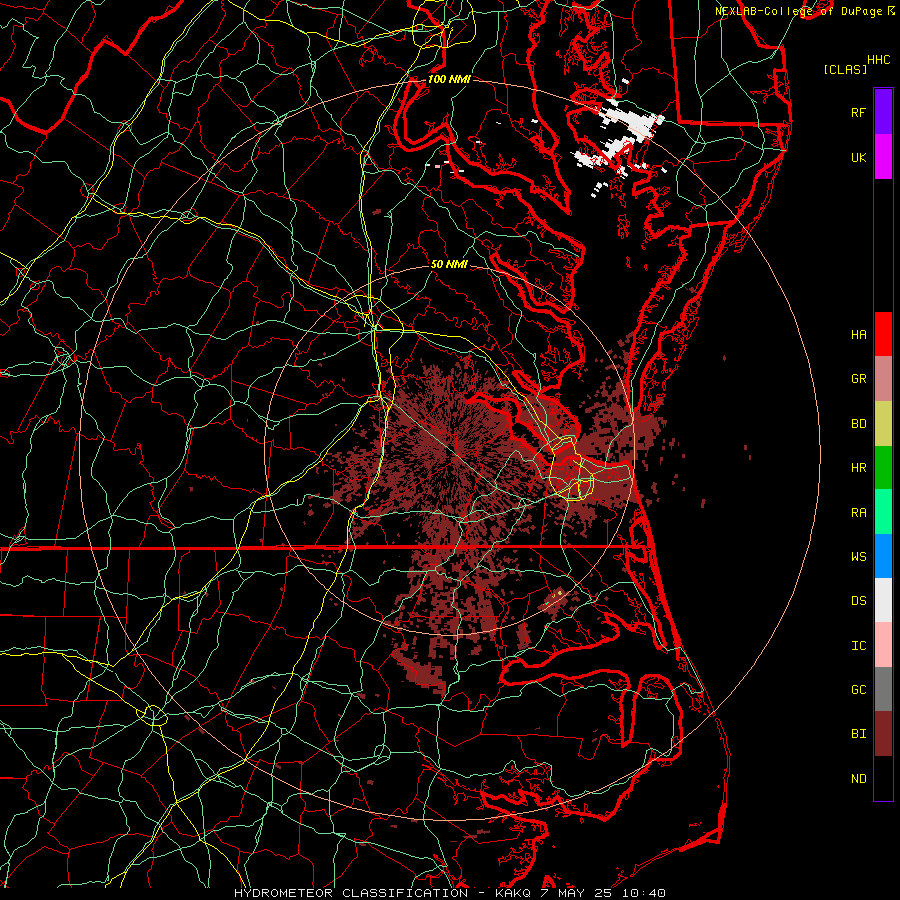Click the HR green legend swatch
The image size is (900, 900).
883,467
